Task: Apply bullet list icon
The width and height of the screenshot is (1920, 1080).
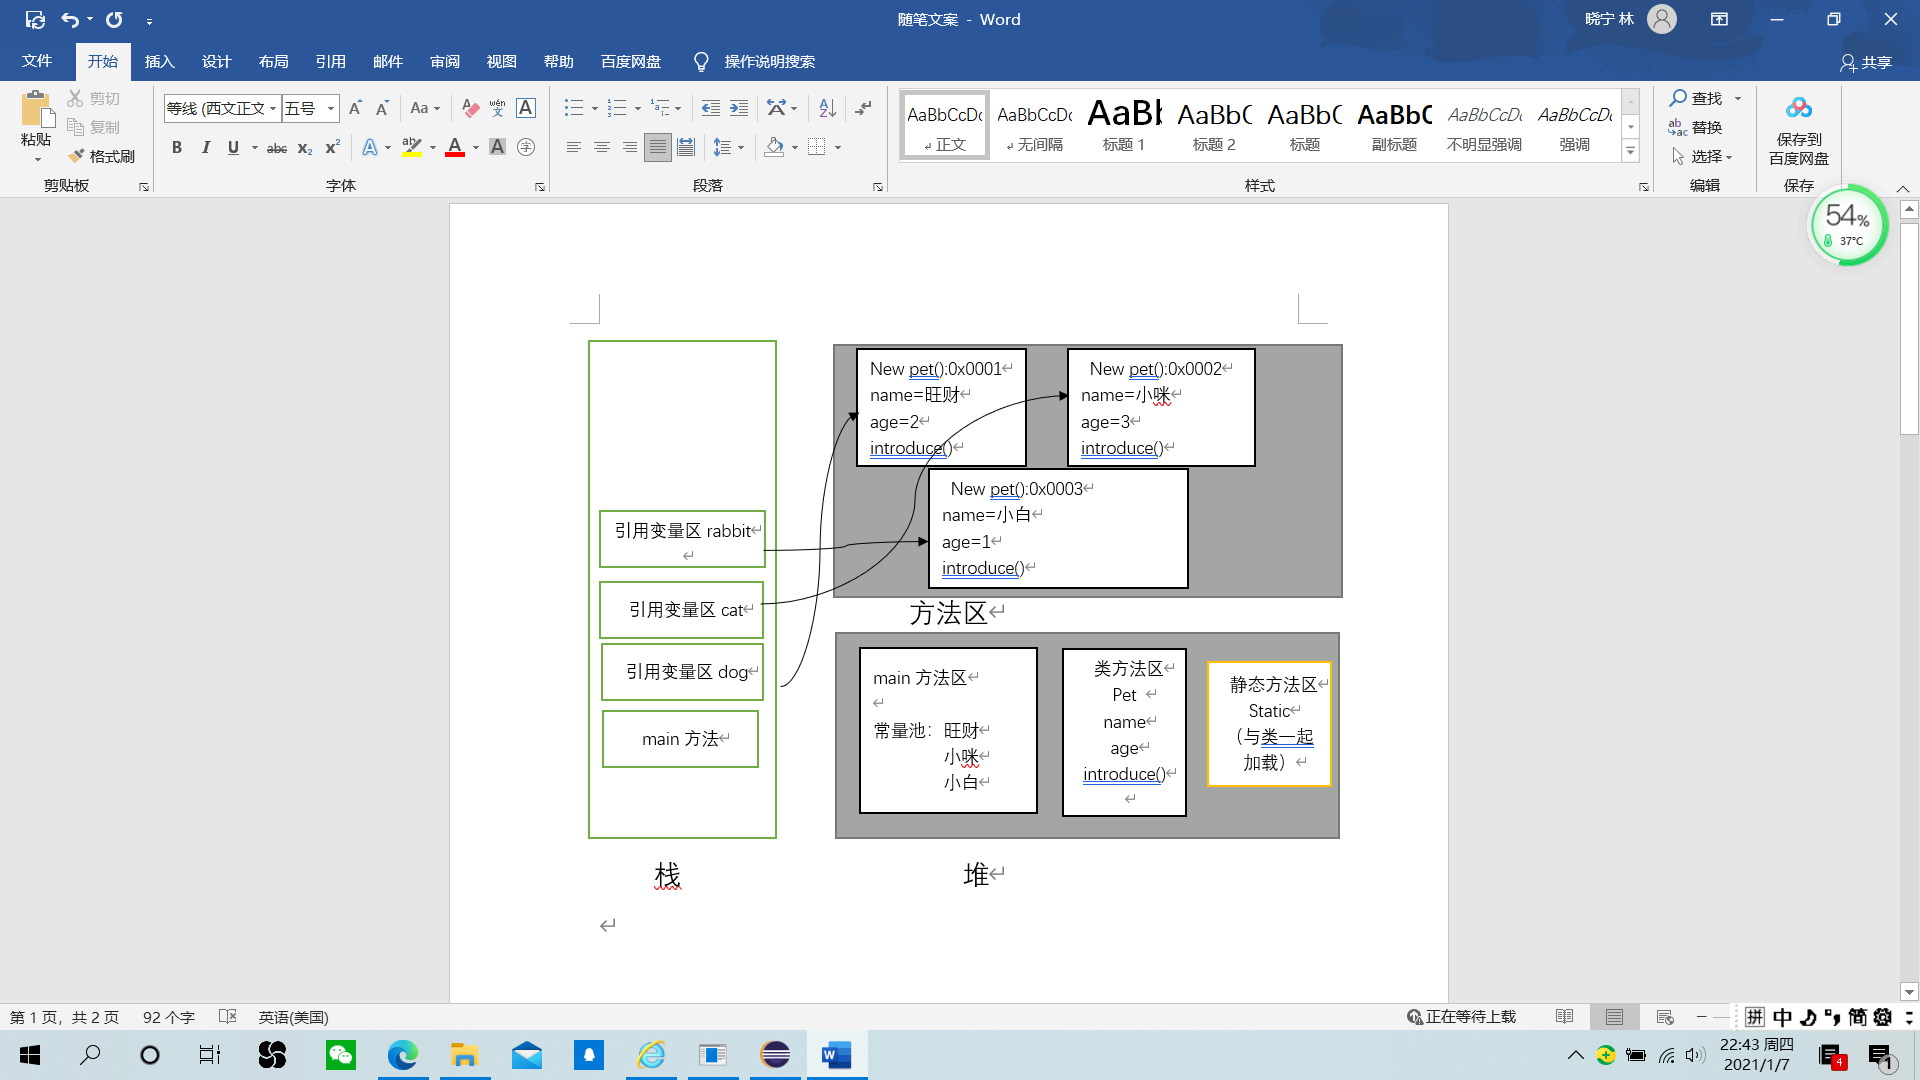Action: click(573, 108)
